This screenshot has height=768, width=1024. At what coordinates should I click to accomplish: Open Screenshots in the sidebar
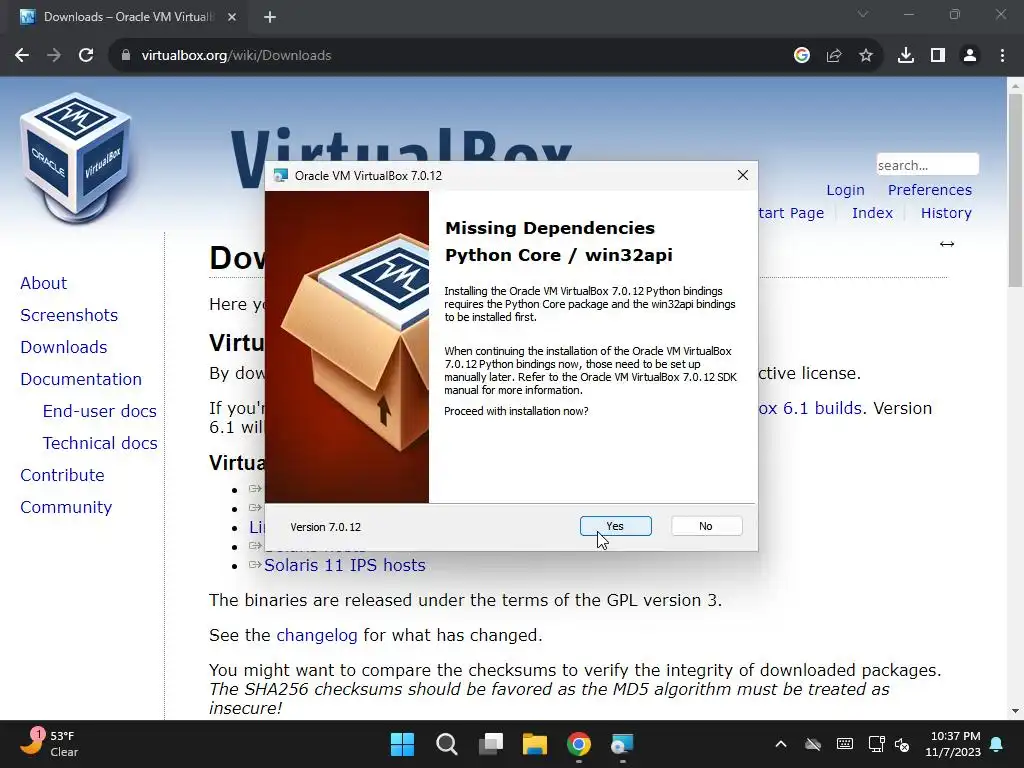click(x=69, y=315)
